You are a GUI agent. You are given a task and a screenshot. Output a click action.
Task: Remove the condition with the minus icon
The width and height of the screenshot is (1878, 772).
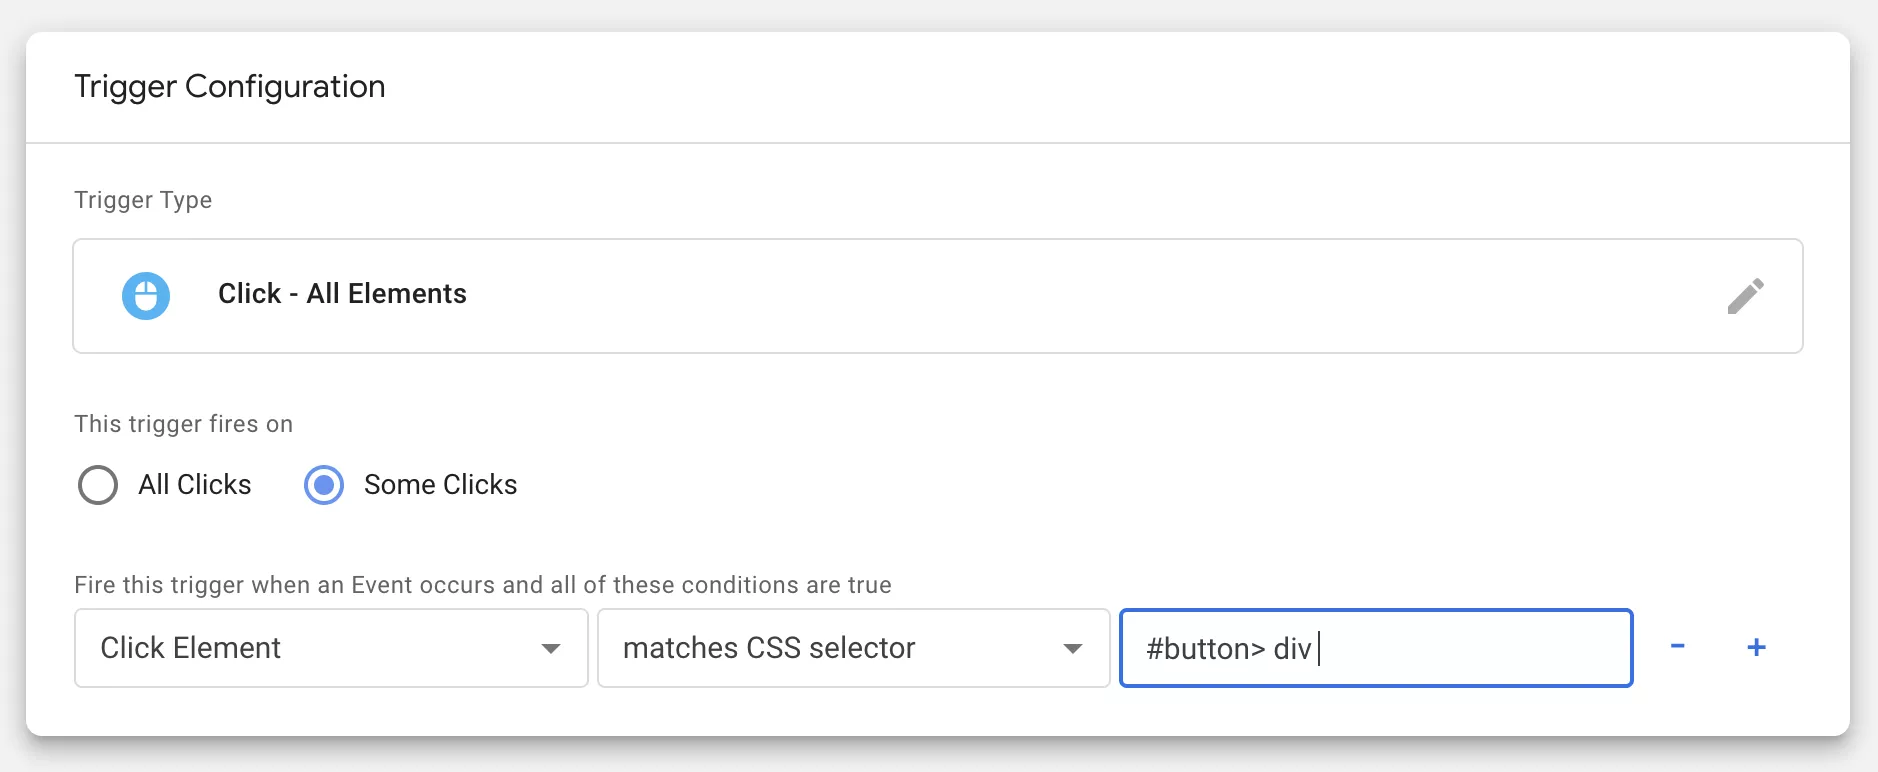click(1678, 647)
